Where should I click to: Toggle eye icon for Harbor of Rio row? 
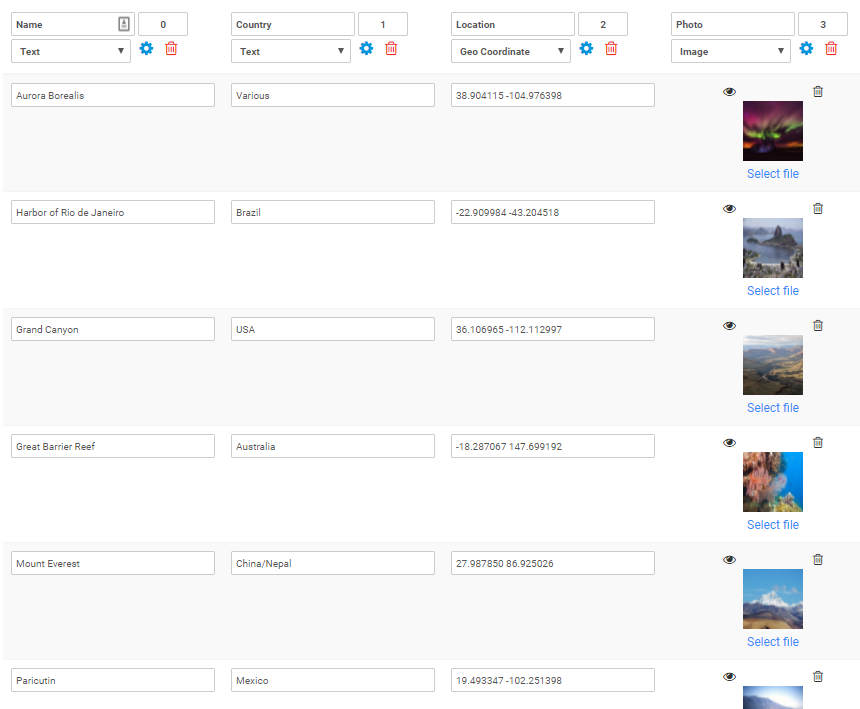pyautogui.click(x=729, y=209)
